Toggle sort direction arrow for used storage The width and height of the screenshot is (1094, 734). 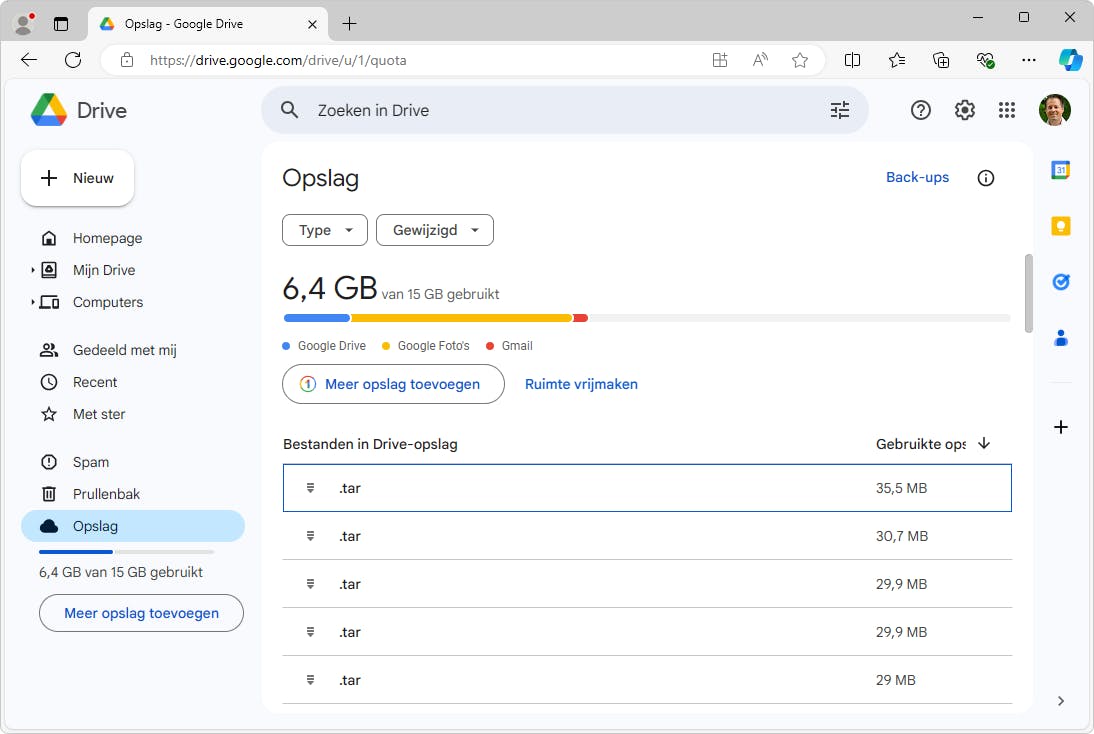984,444
